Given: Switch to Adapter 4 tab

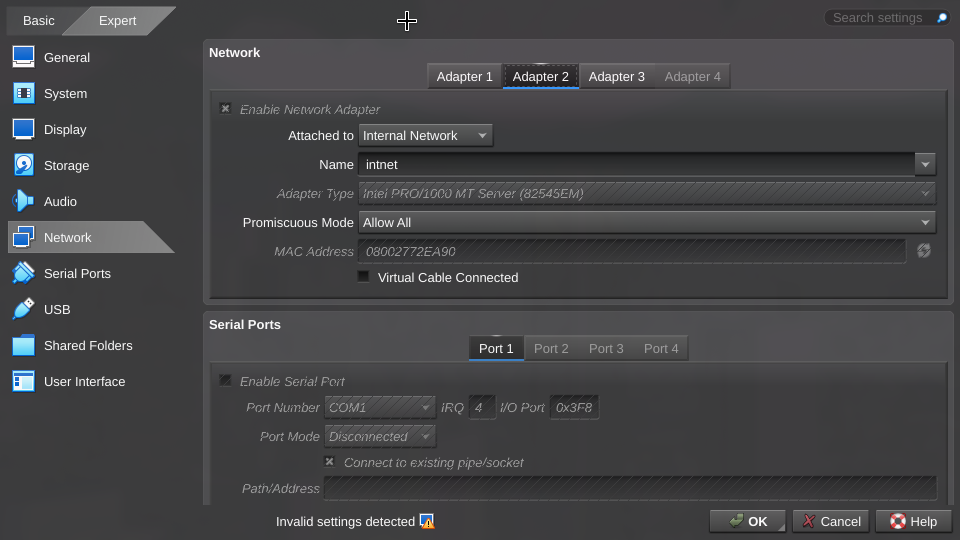Looking at the screenshot, I should (x=692, y=77).
